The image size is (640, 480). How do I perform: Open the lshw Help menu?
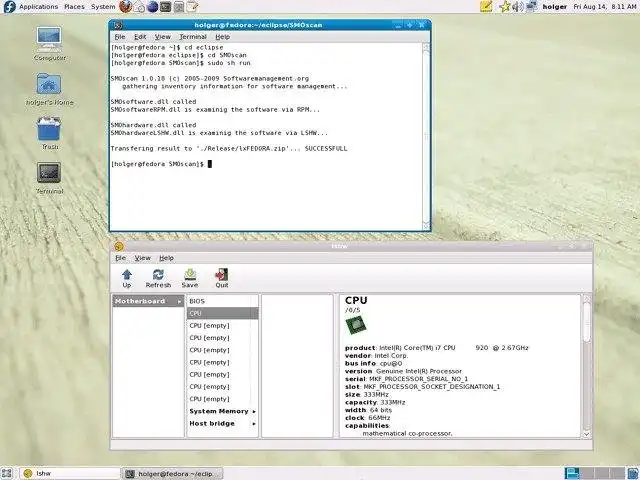[166, 258]
